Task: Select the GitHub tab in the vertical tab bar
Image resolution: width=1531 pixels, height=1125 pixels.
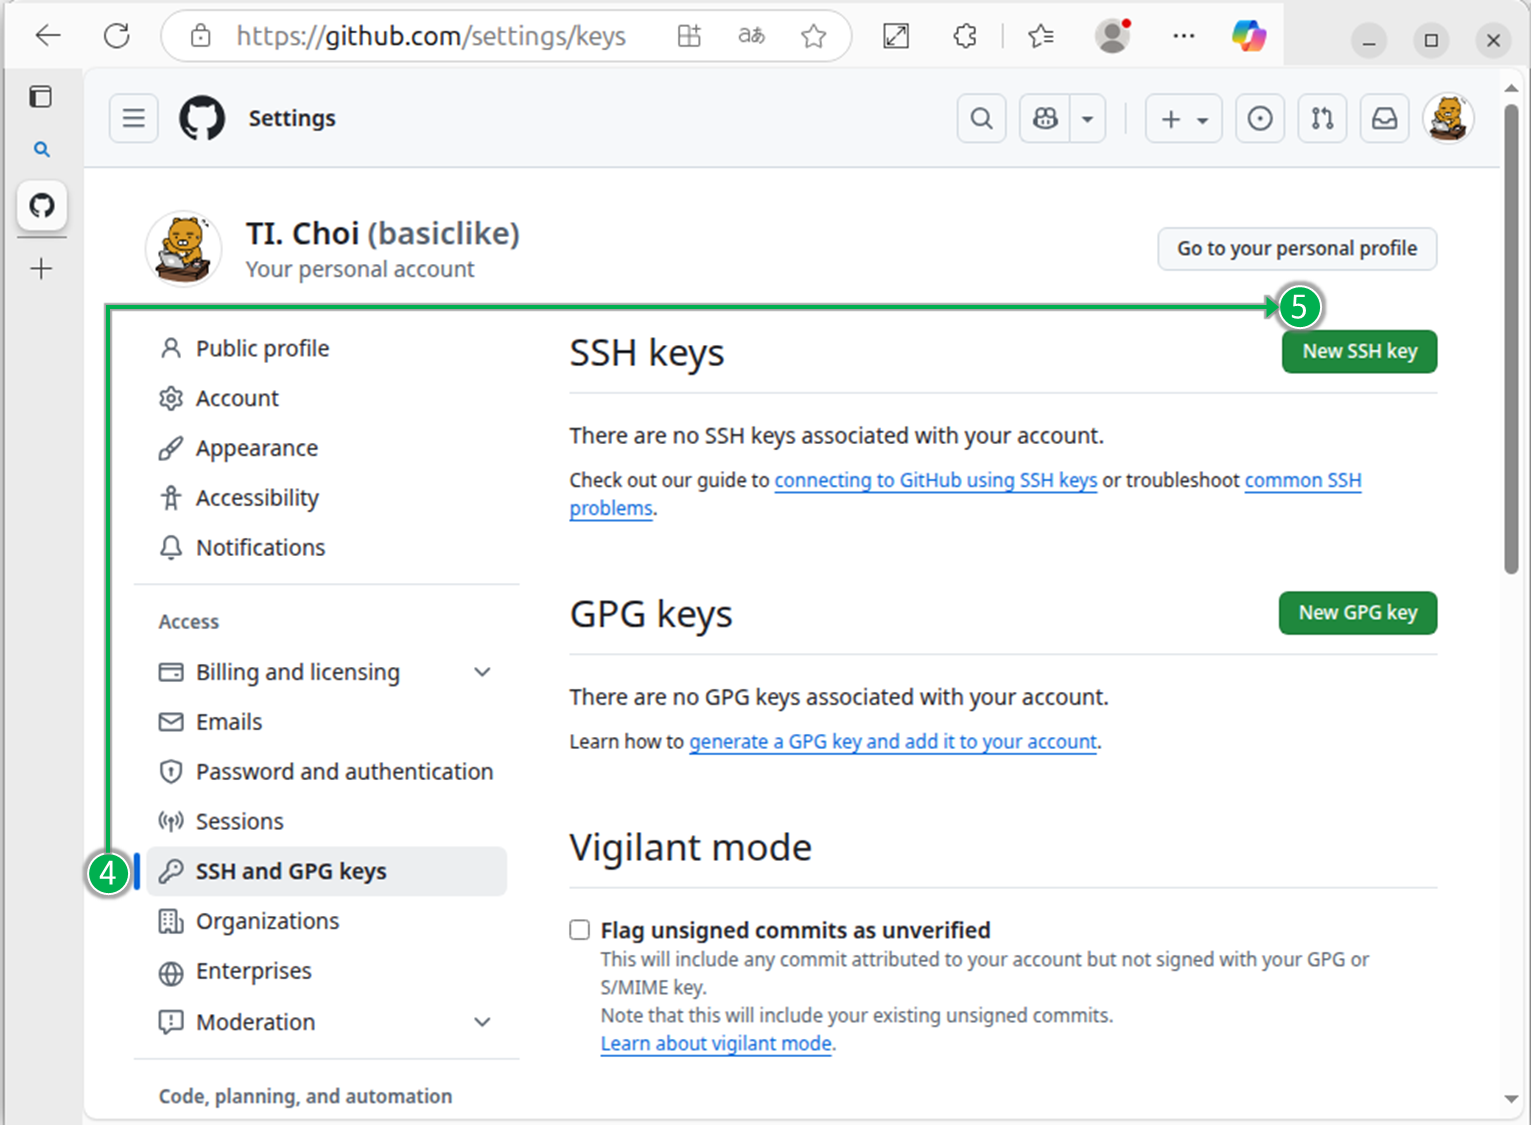Action: tap(41, 205)
